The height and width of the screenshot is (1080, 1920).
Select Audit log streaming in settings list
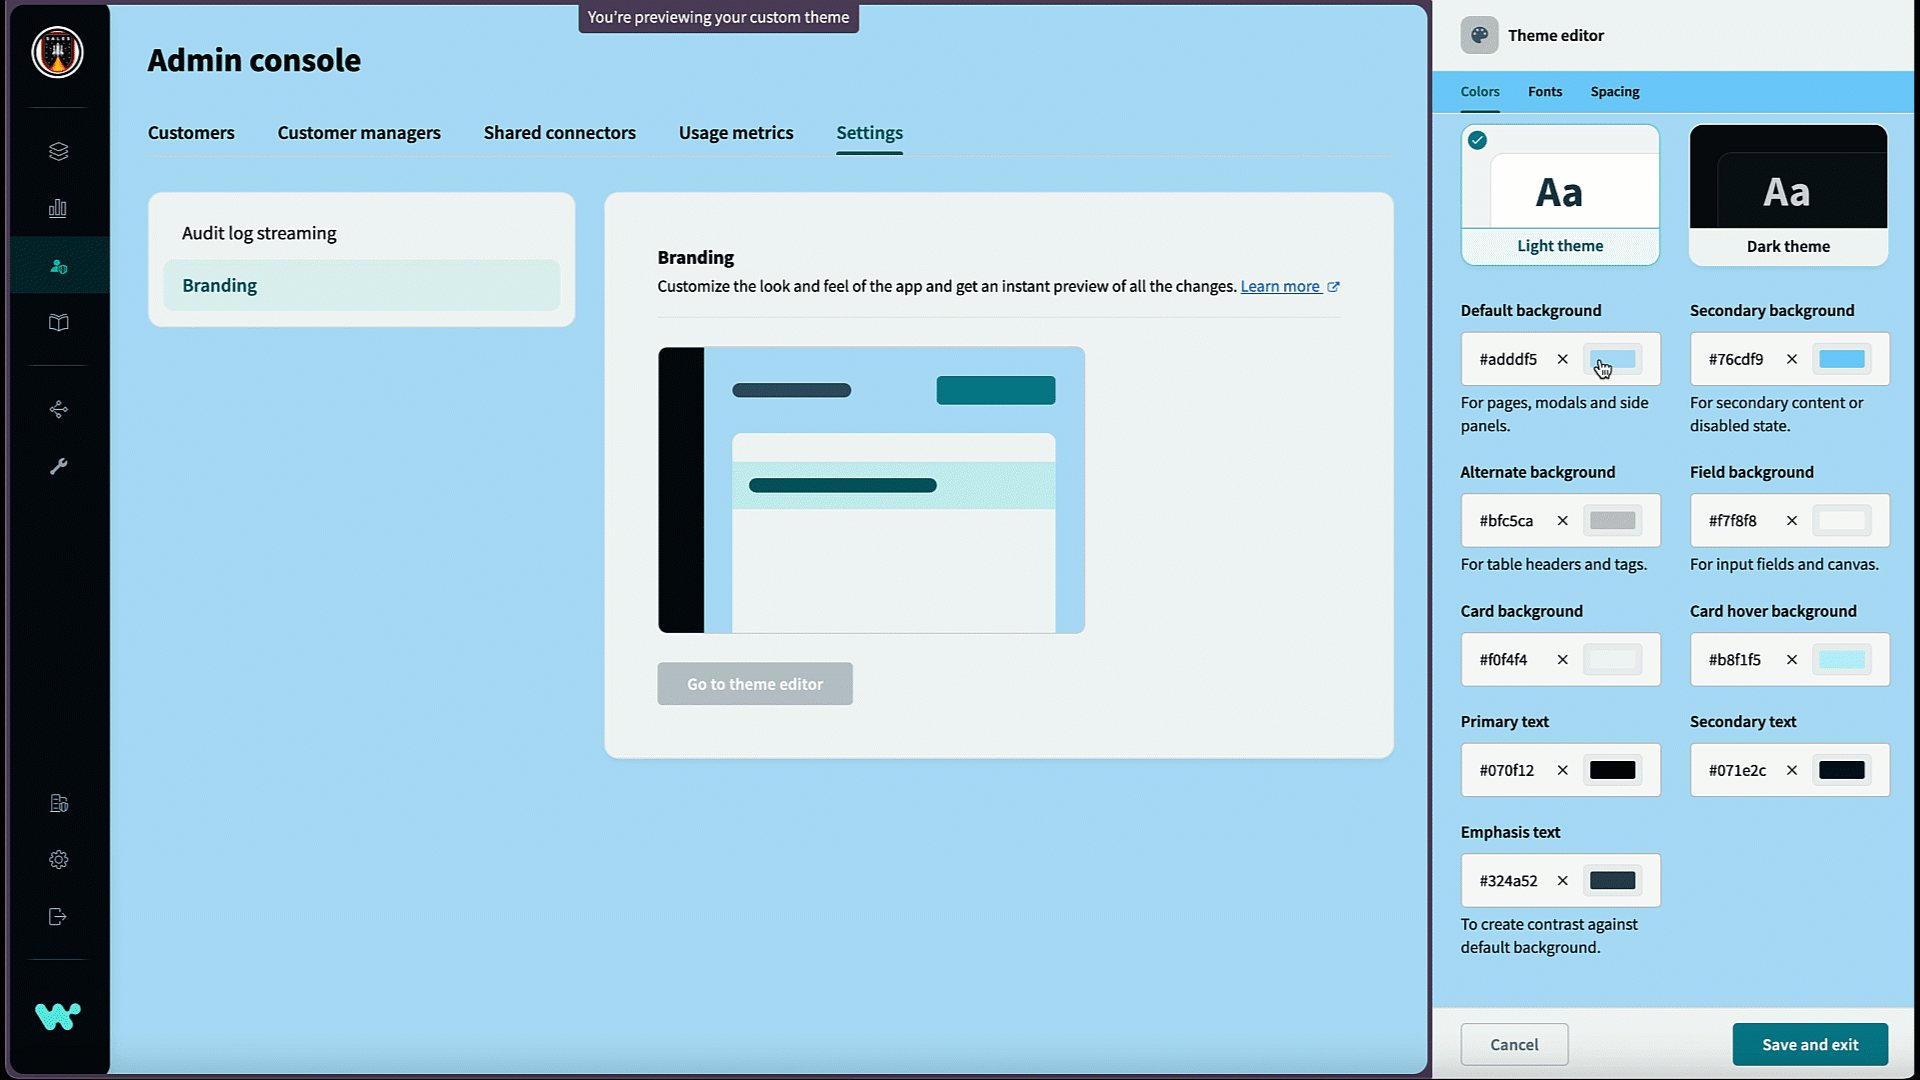259,233
